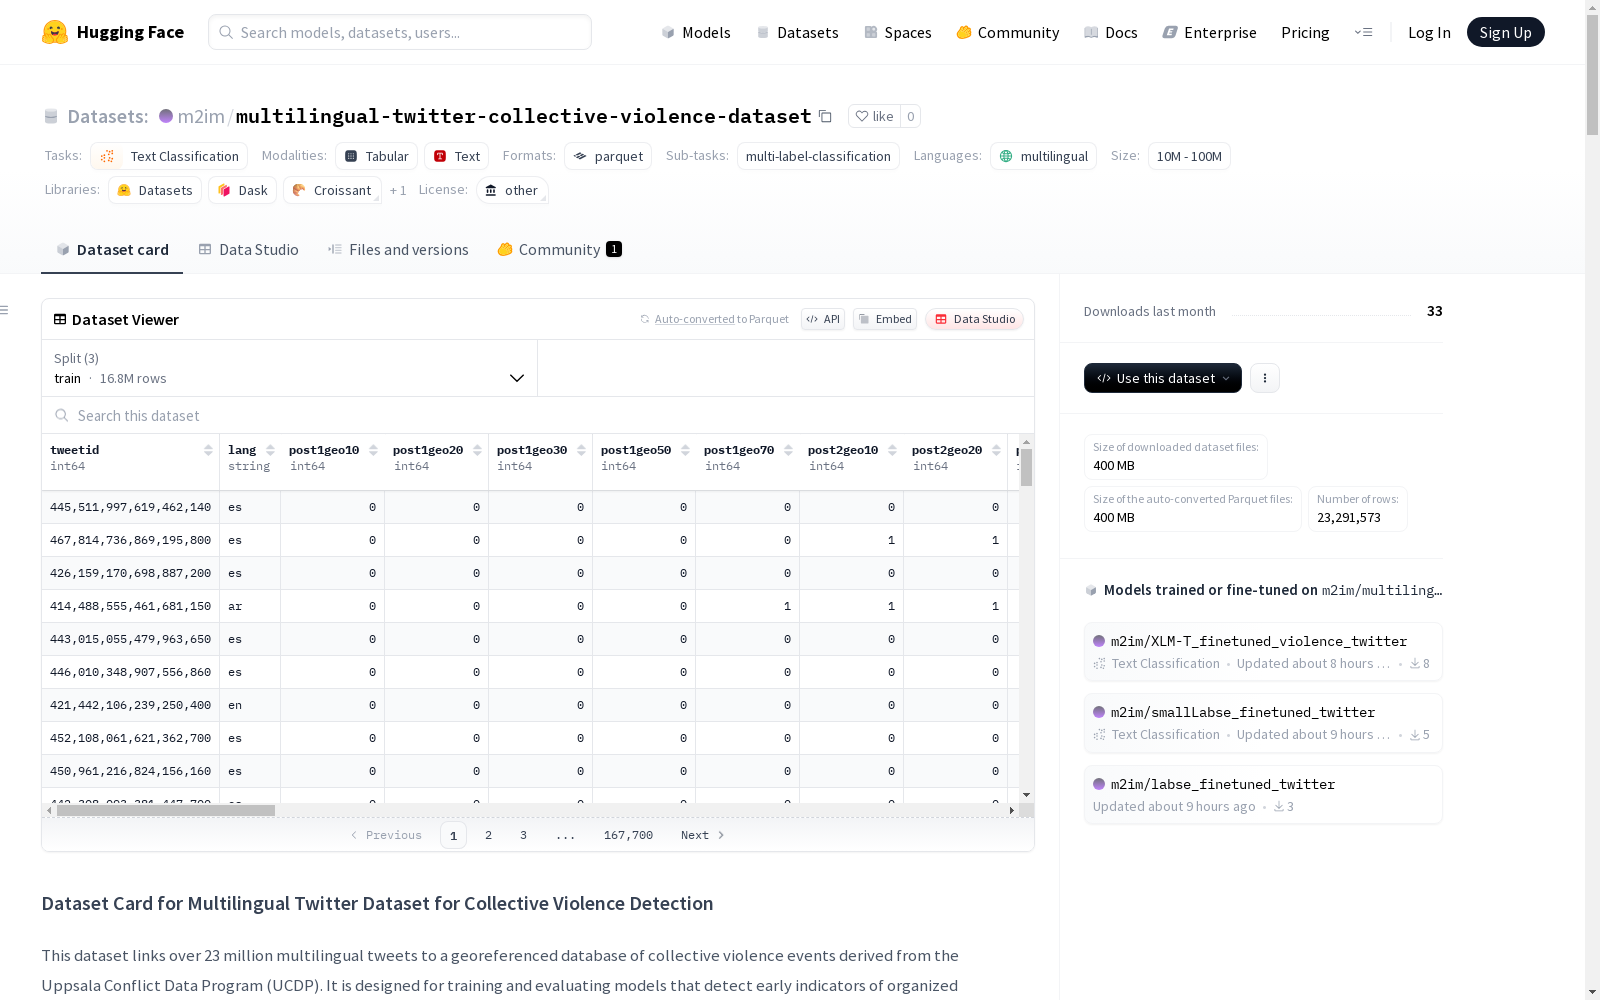
Task: Expand the Split train dropdown
Action: (290, 368)
